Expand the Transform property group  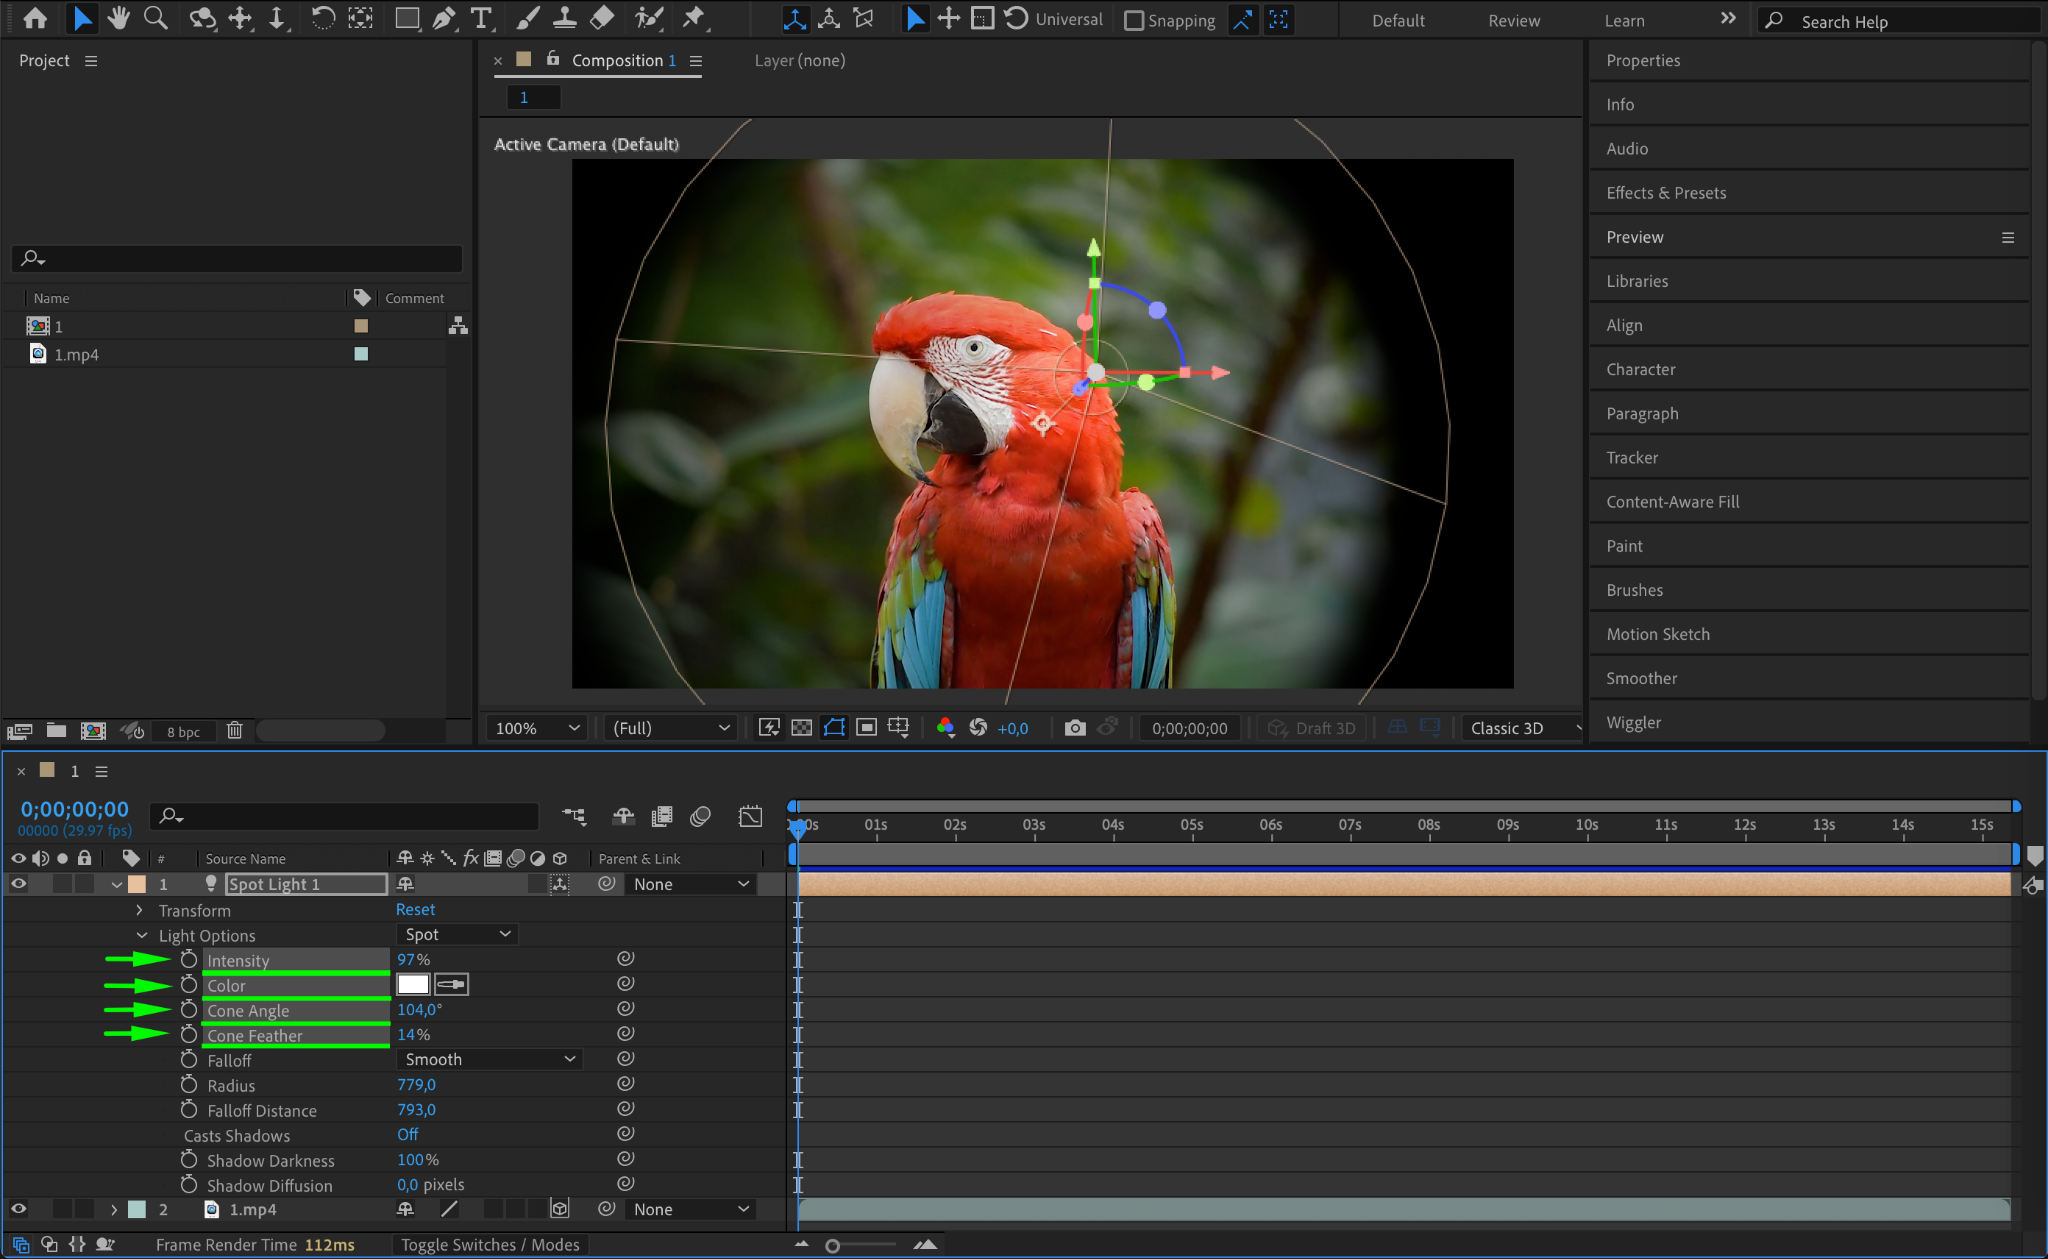(139, 910)
